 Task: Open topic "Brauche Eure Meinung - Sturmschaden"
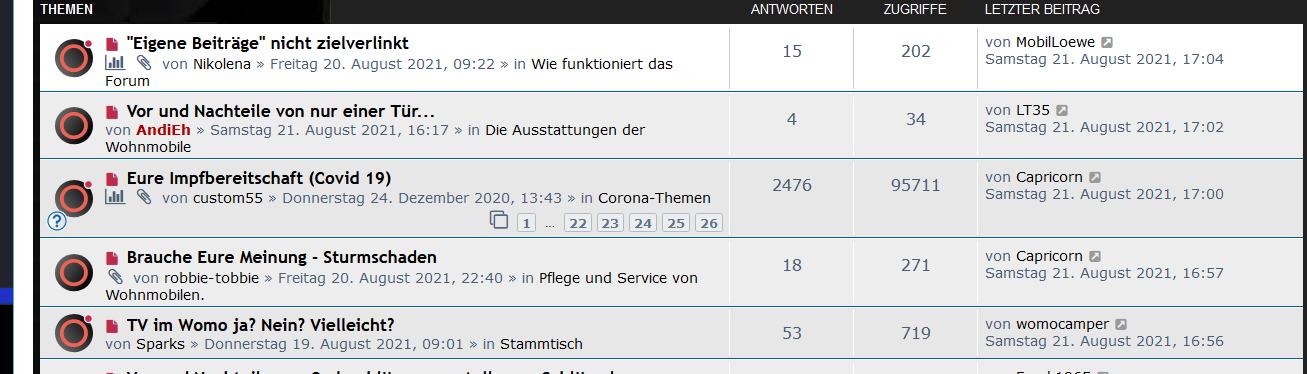coord(282,258)
